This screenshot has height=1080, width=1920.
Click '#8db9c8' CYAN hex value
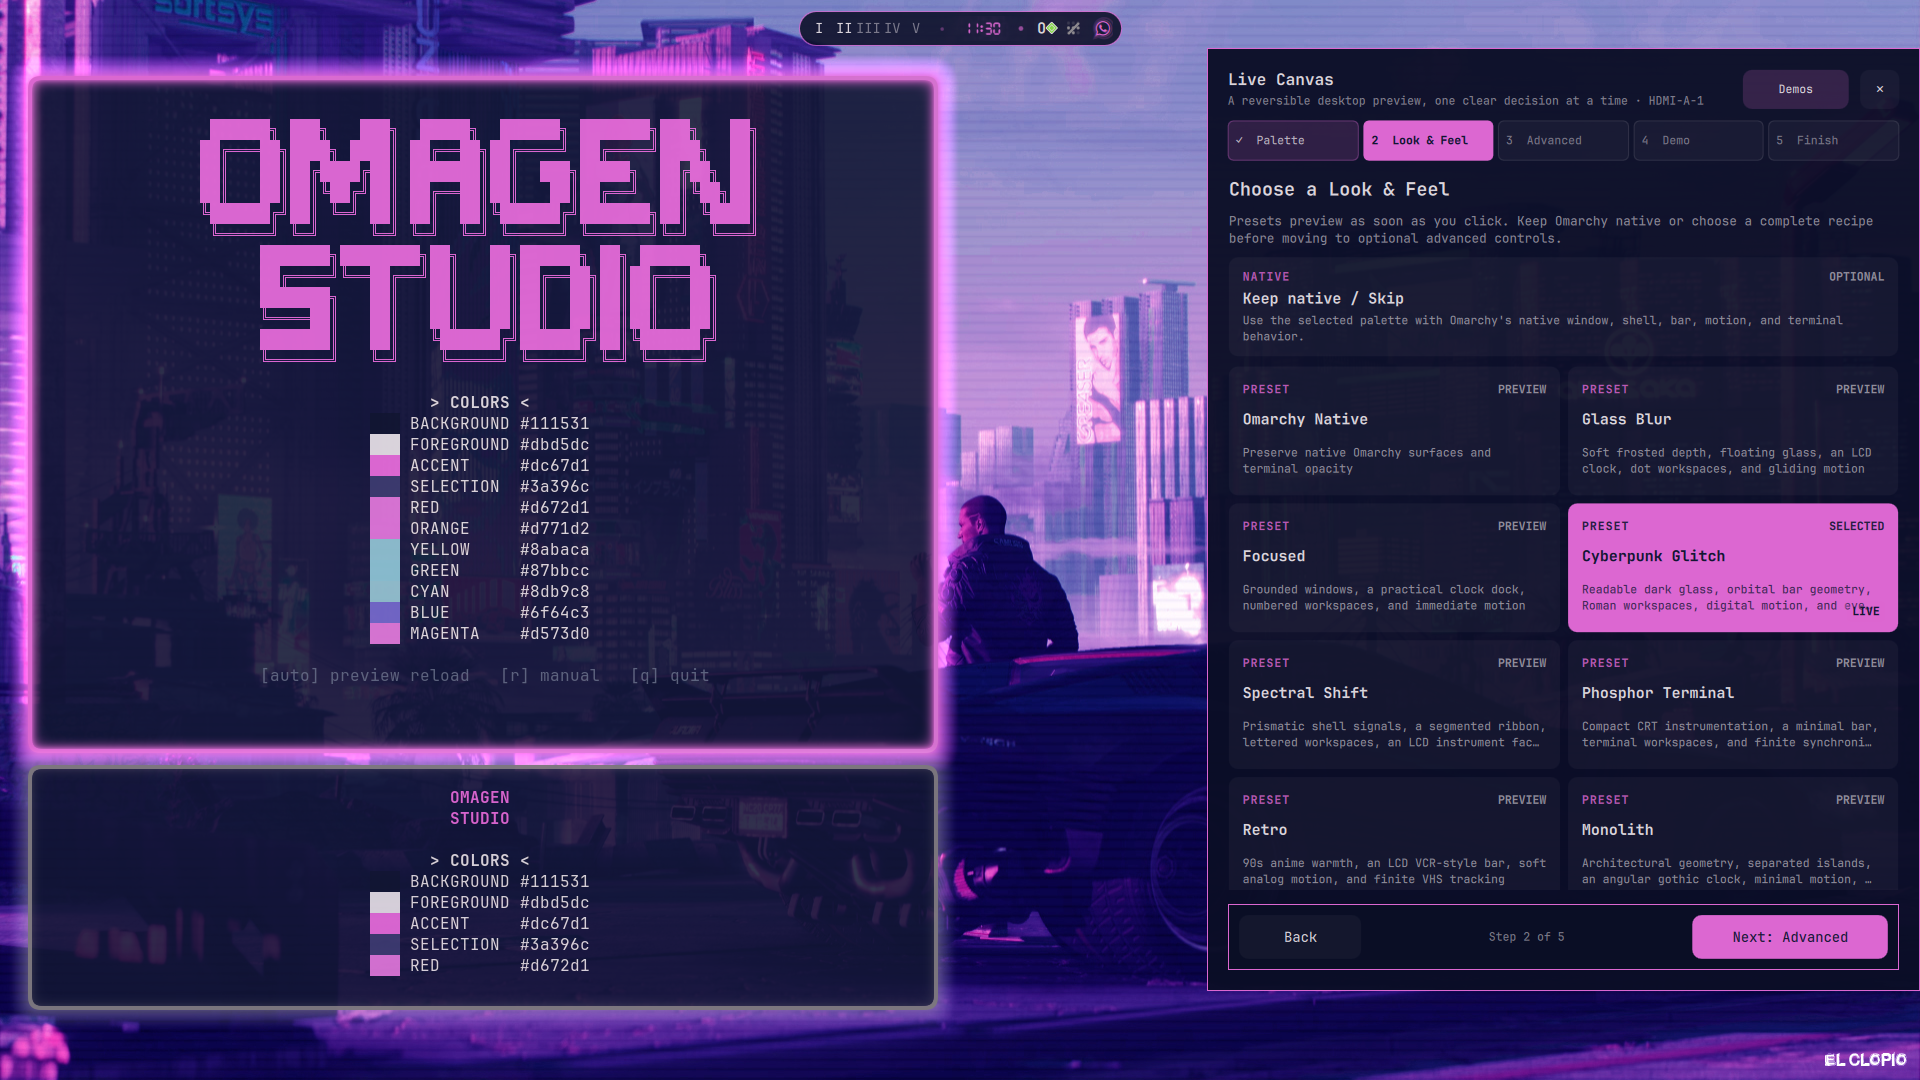pos(555,592)
